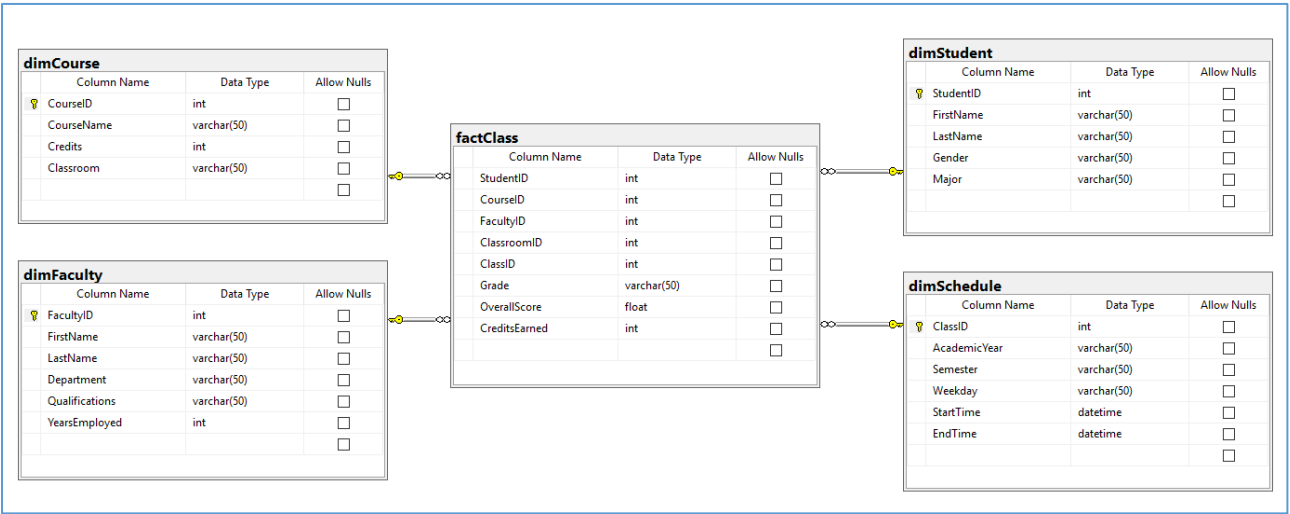
Task: Select the AcademicYear row in dimSchedule
Action: tap(1088, 348)
